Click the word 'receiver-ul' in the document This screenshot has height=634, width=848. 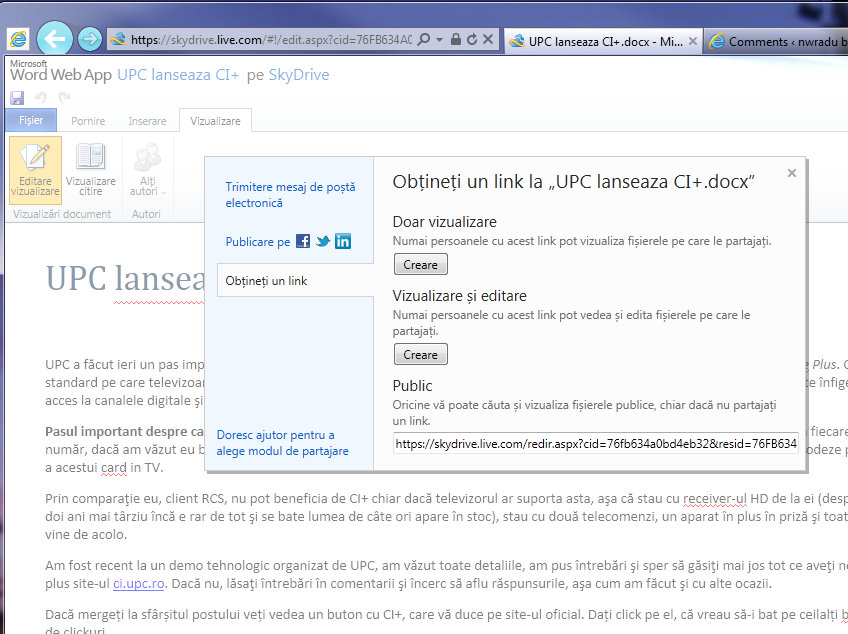(715, 498)
